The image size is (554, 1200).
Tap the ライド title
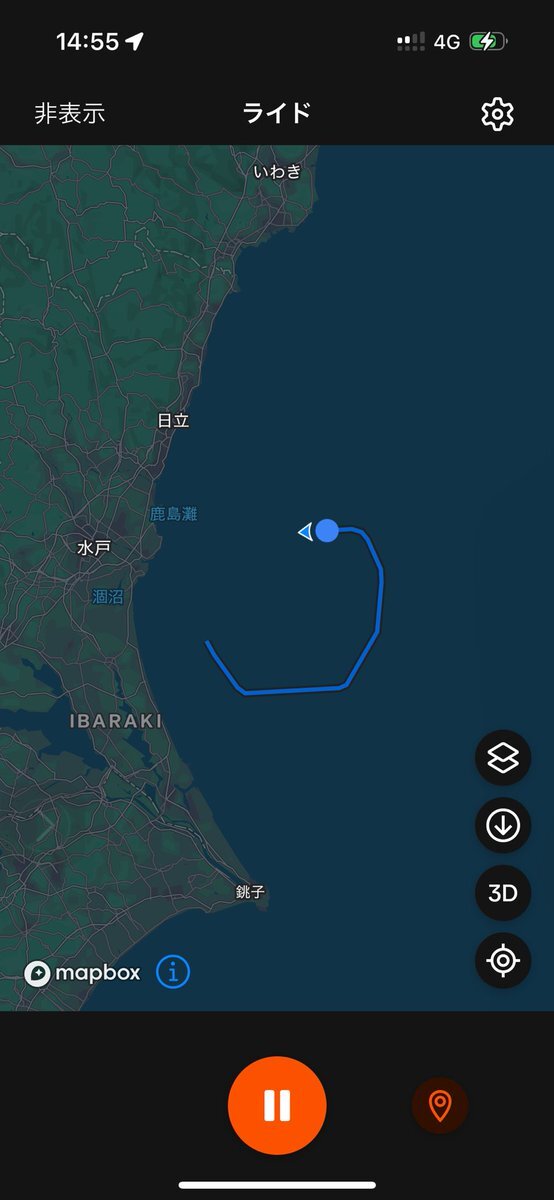point(277,112)
